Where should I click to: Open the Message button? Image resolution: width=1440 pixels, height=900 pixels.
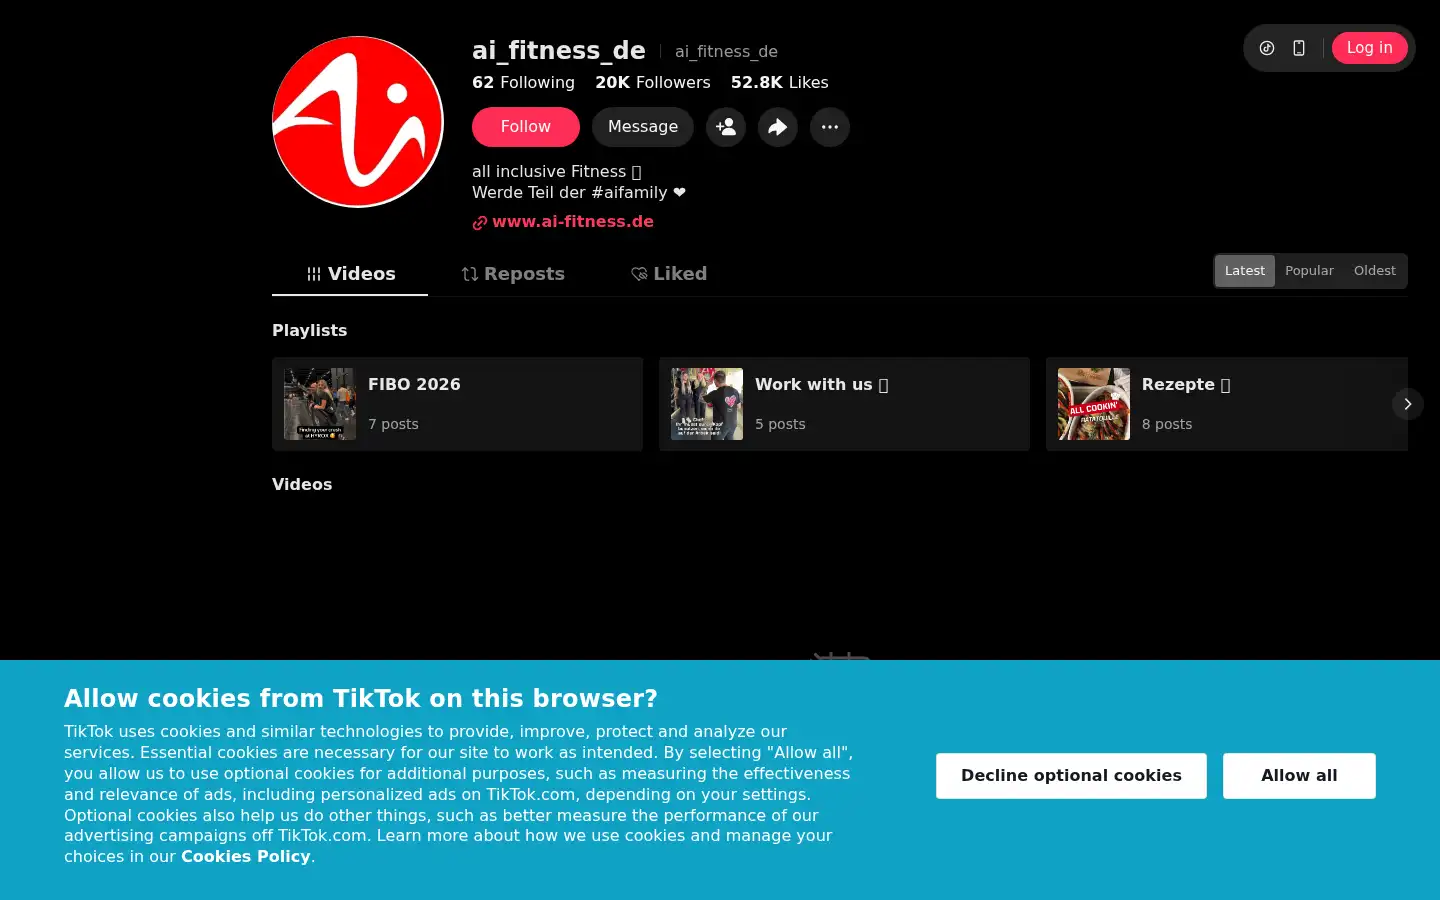point(643,127)
